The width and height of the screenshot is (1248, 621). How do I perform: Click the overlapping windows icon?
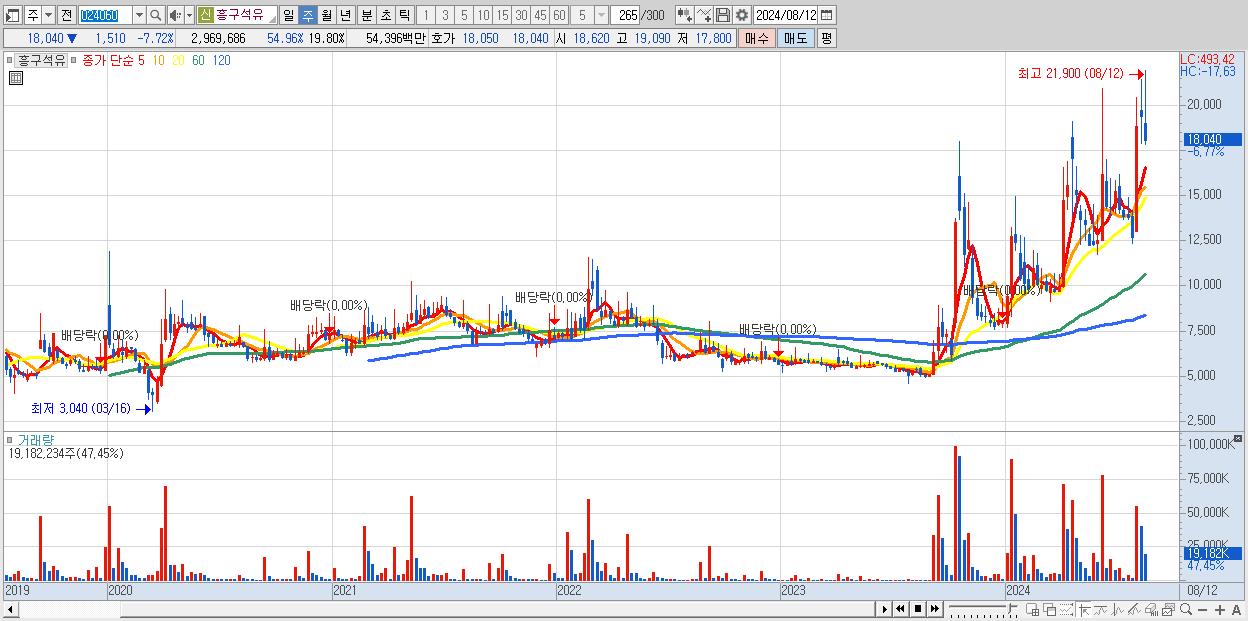[x=1050, y=609]
